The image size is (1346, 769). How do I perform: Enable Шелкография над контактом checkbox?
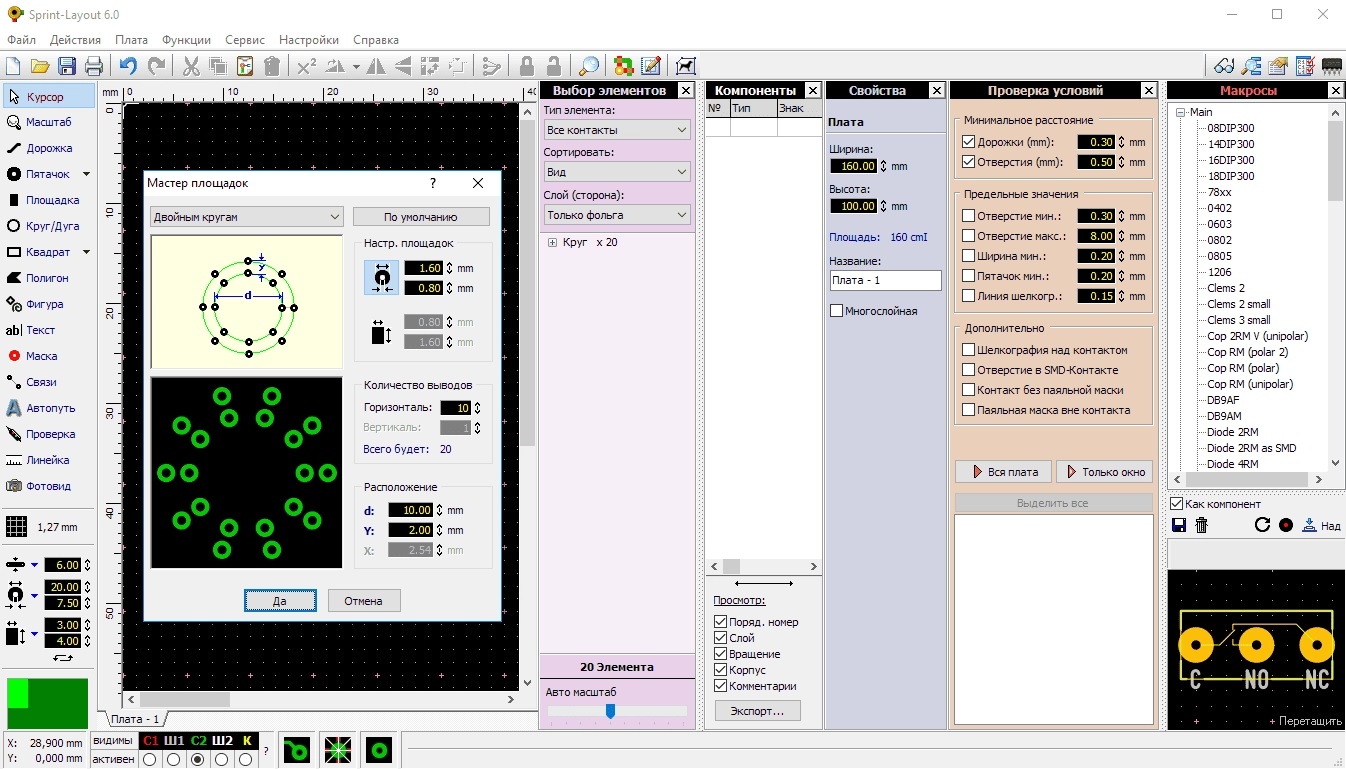[968, 350]
